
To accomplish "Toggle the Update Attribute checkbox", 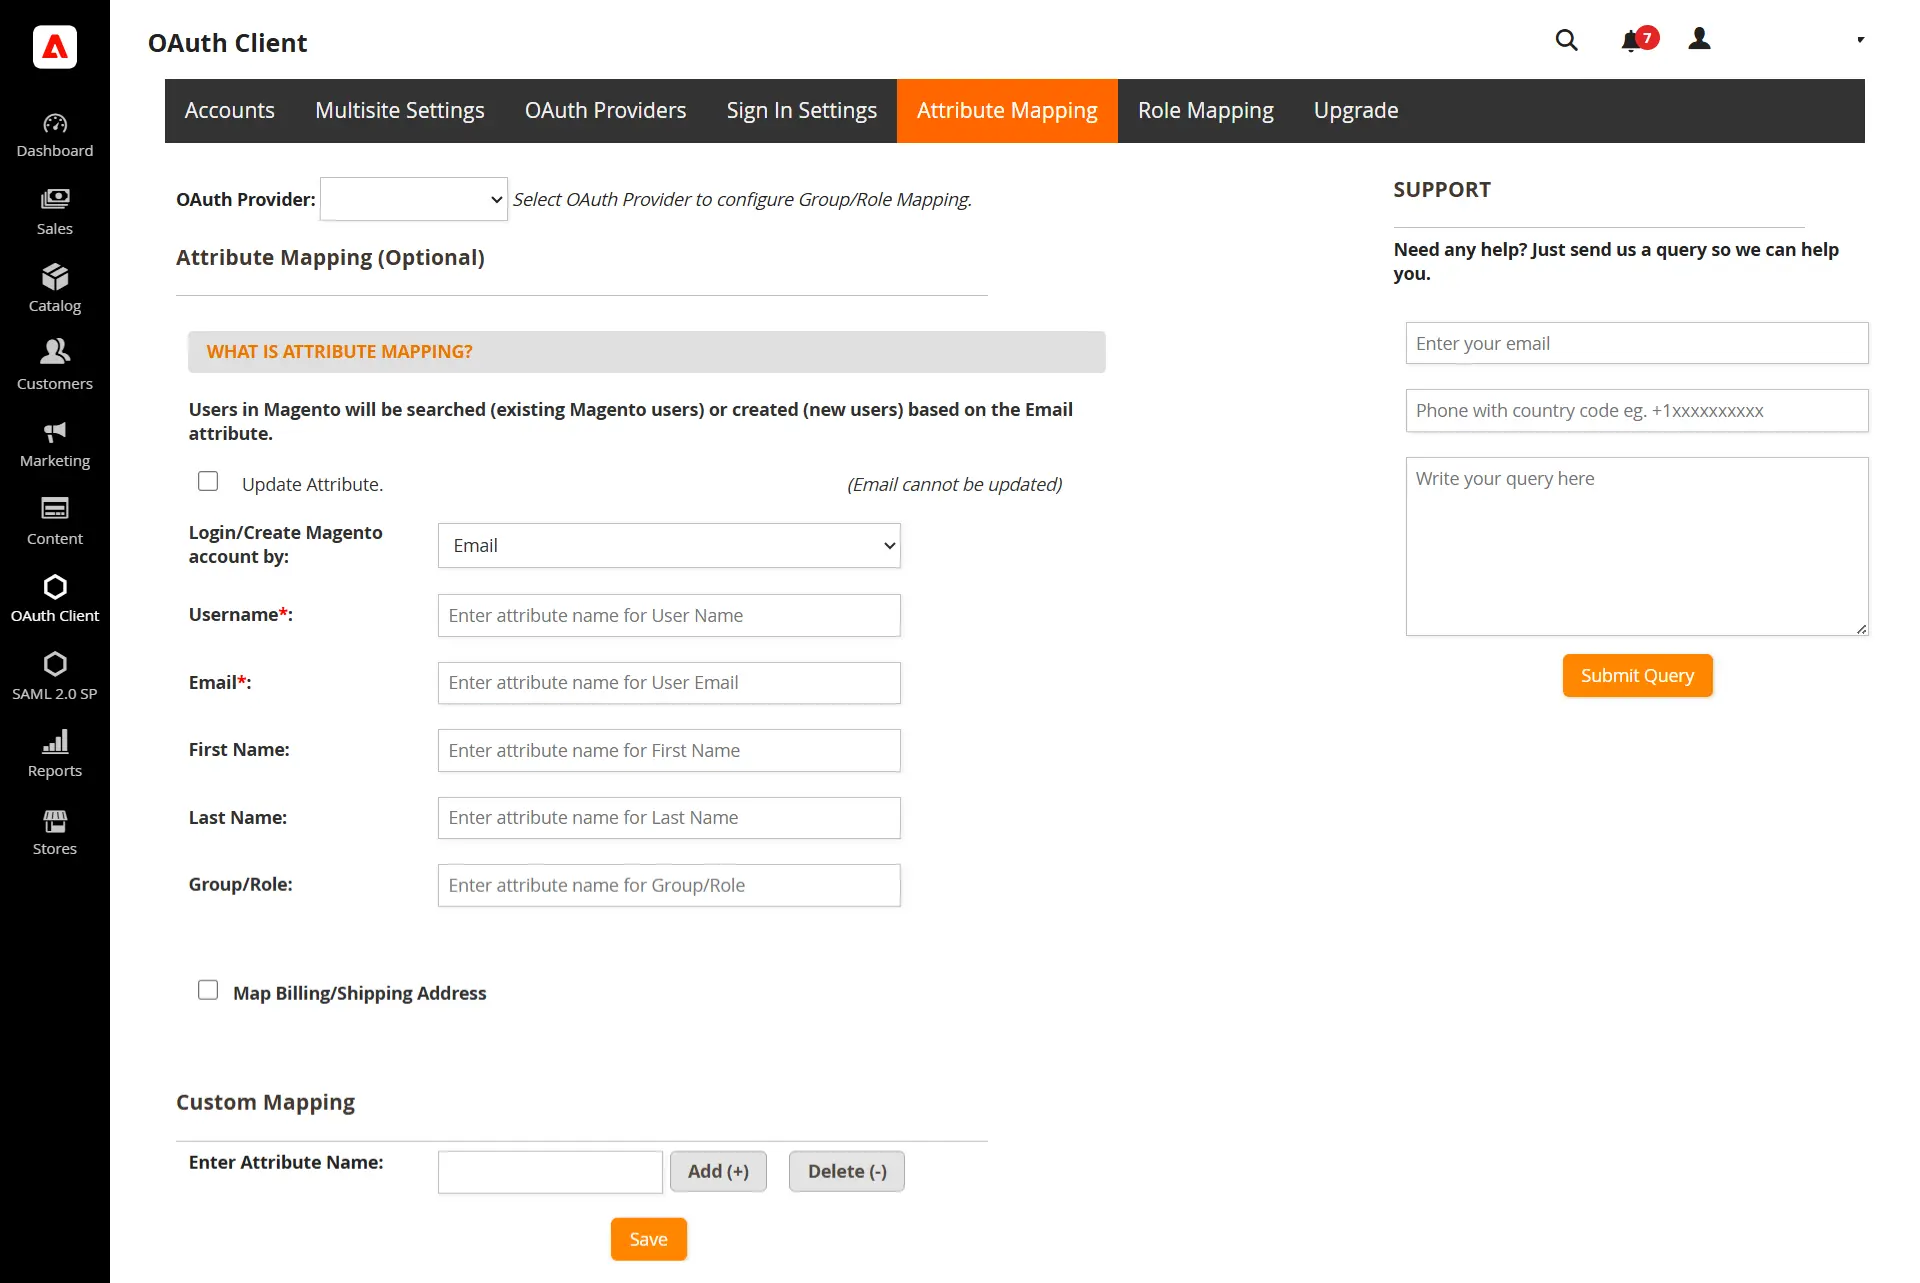I will pyautogui.click(x=208, y=482).
